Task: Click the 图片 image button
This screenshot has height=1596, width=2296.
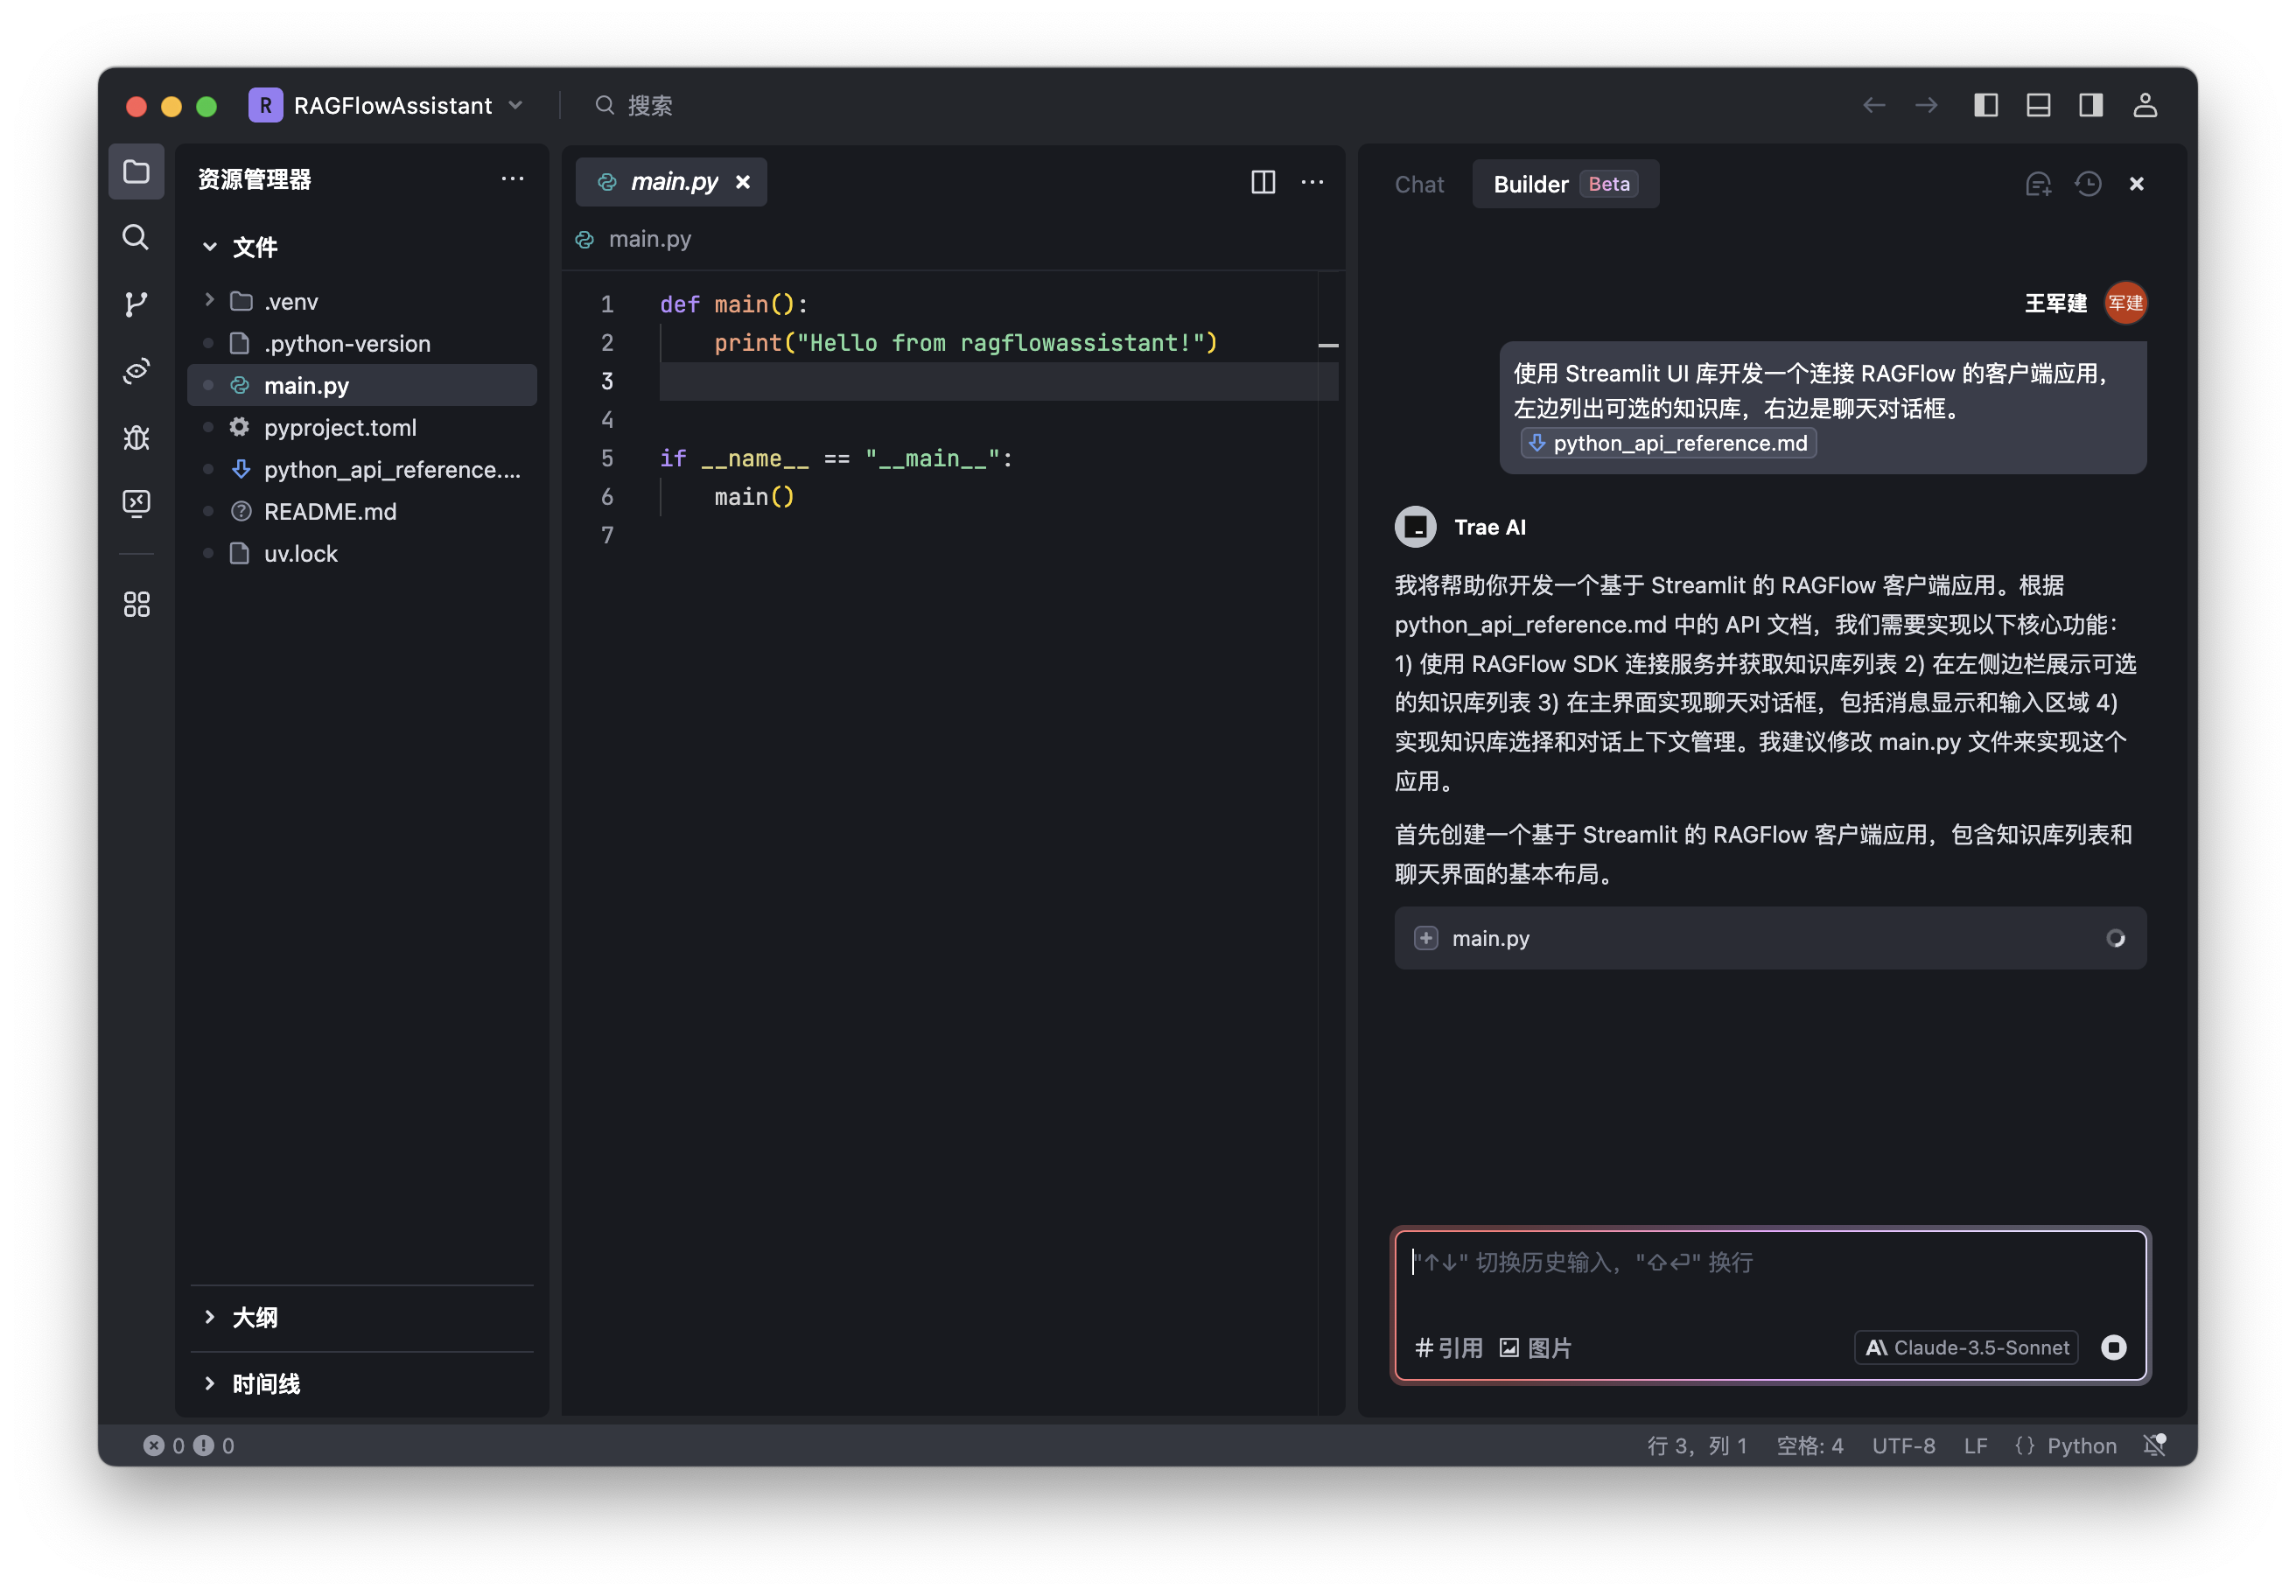Action: click(x=1535, y=1347)
